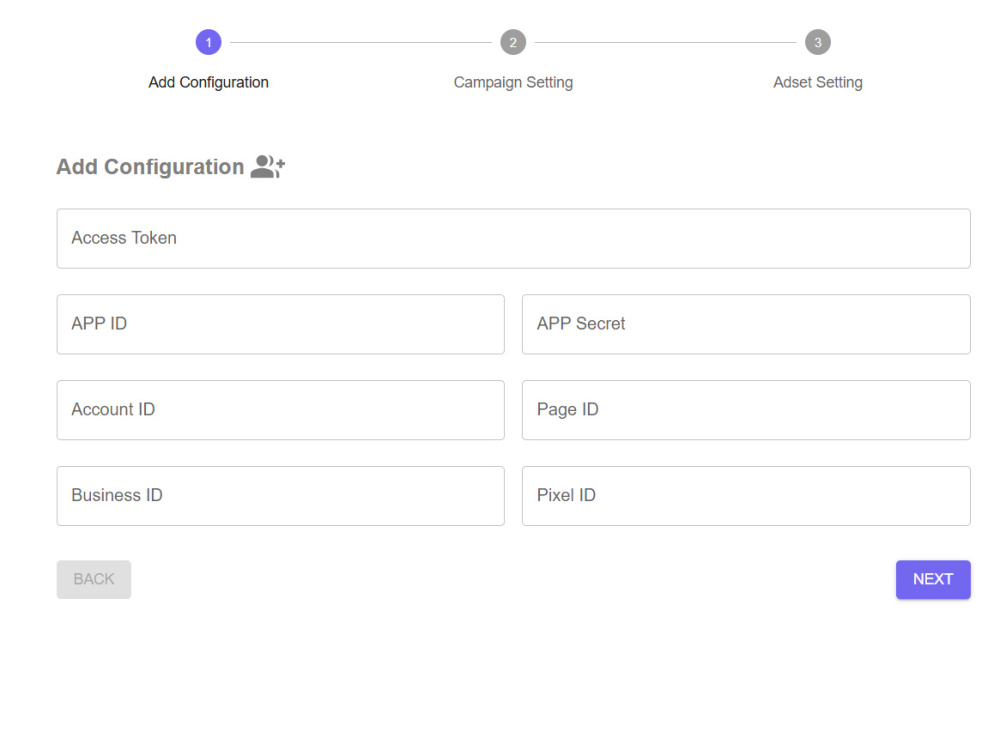Focus the Access Token input field

pyautogui.click(x=513, y=238)
